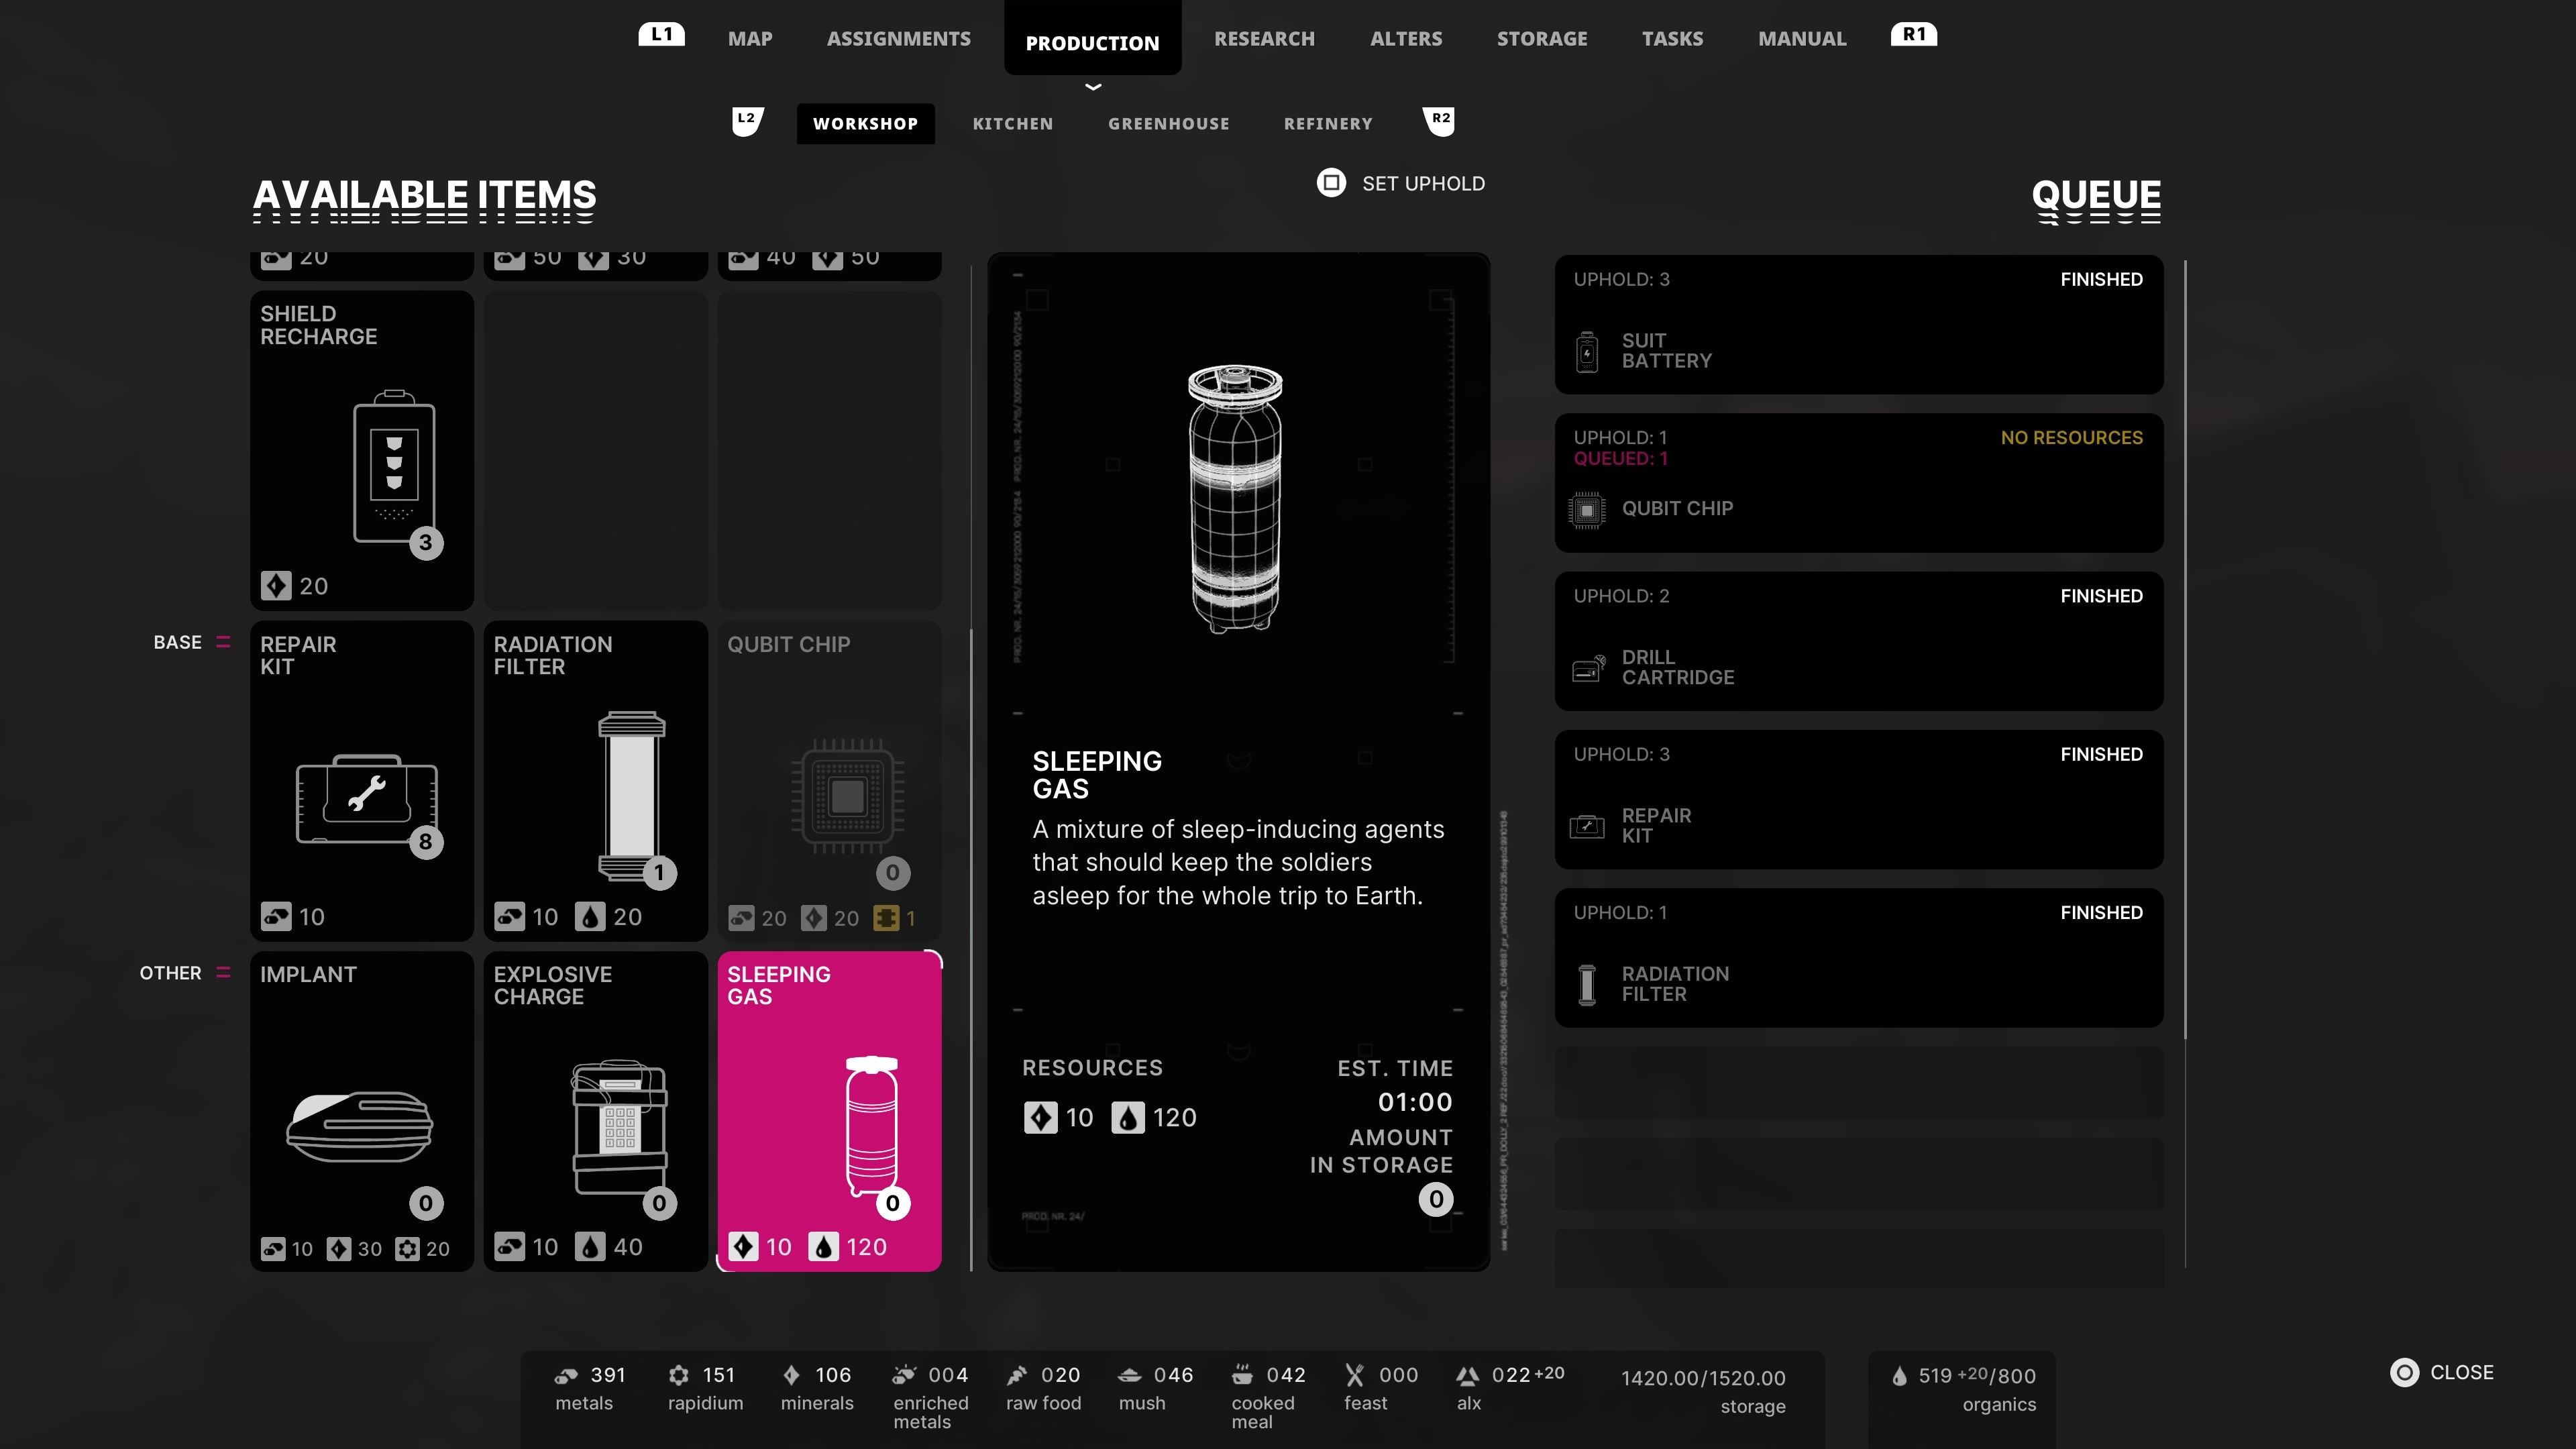Open the Alters tab

[x=1406, y=39]
